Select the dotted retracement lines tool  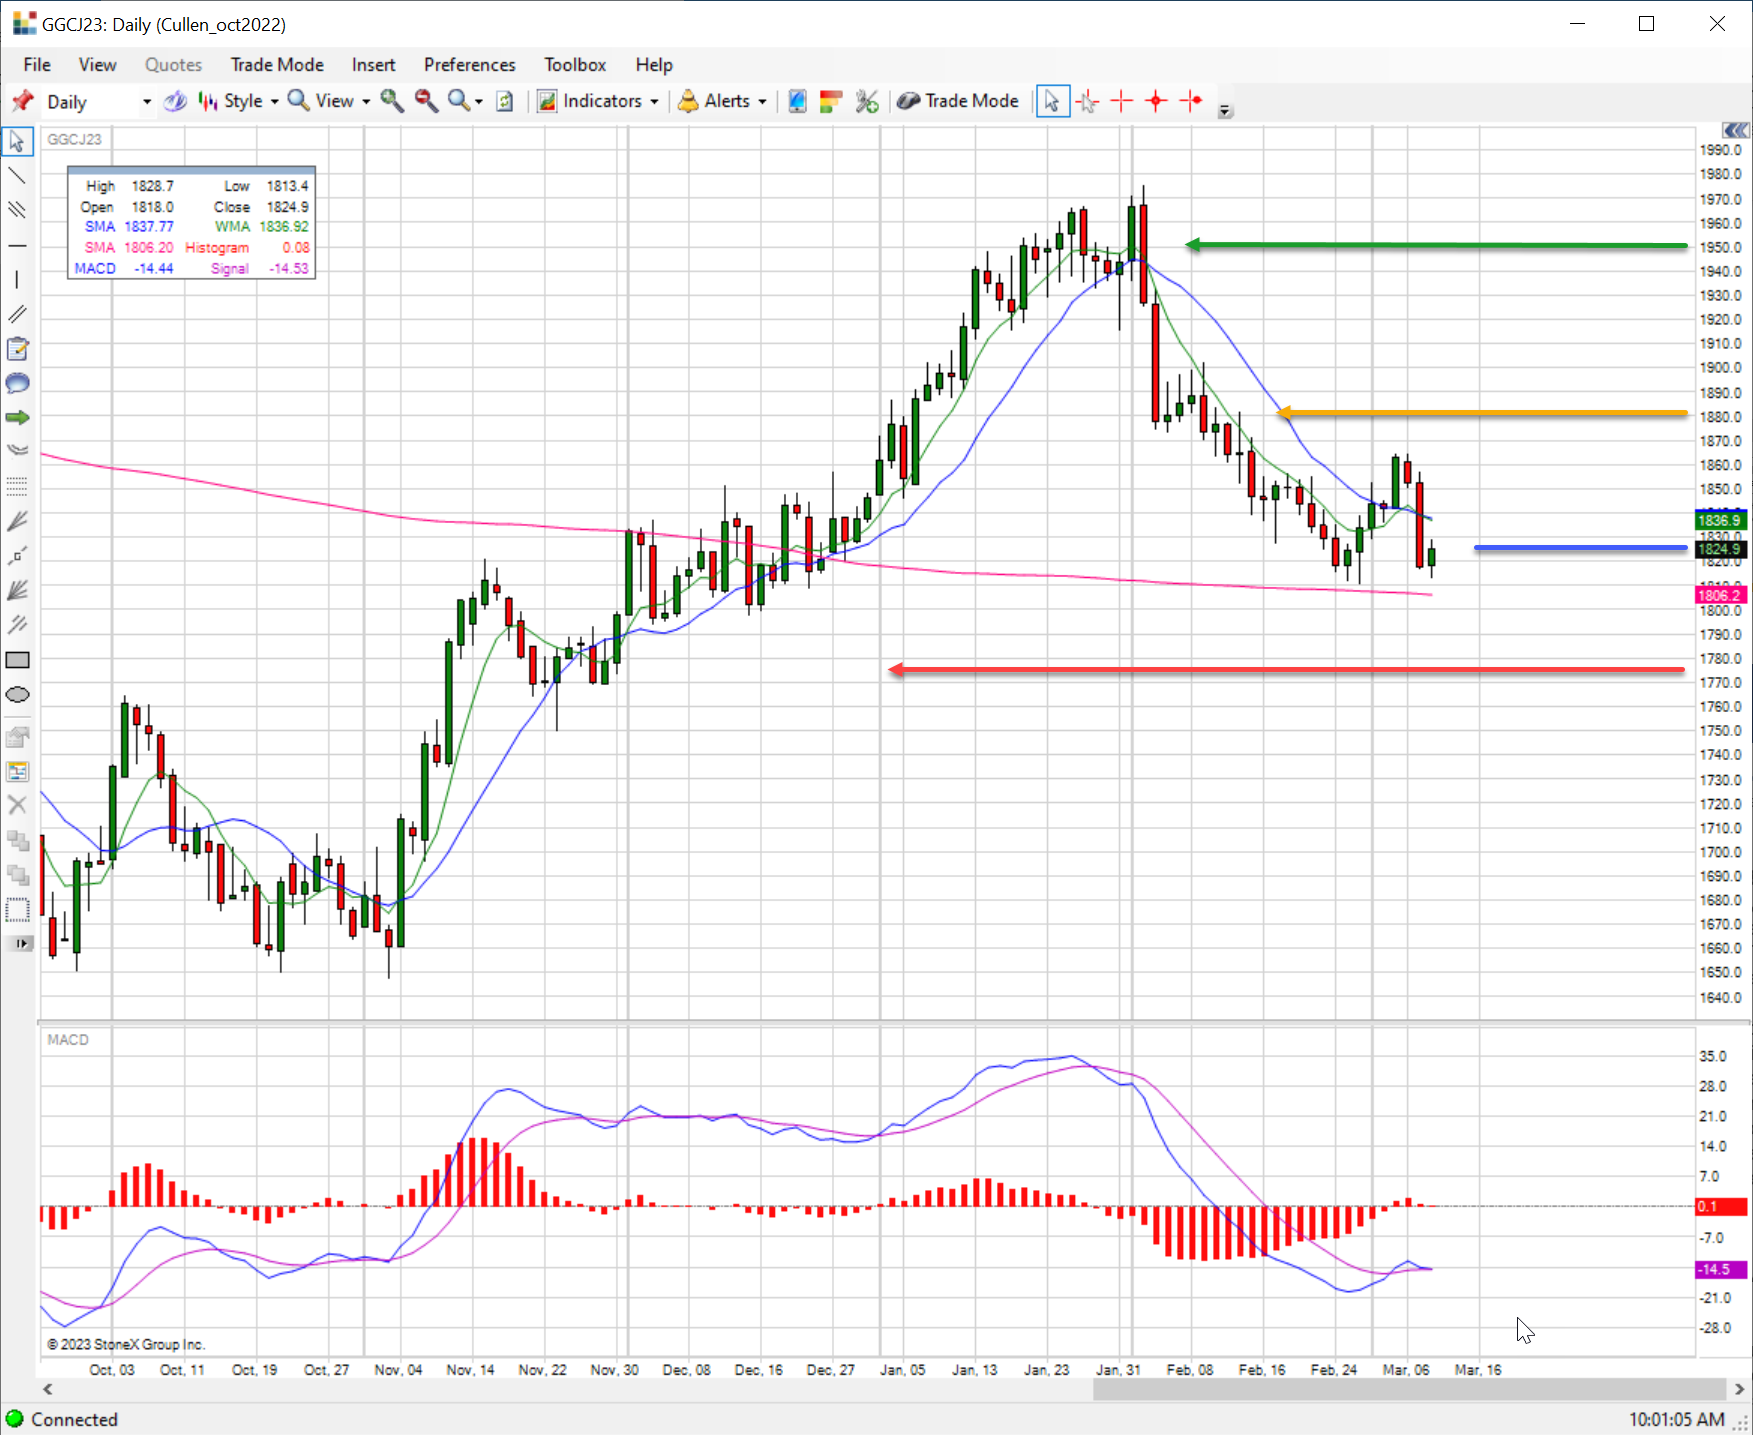tap(17, 486)
